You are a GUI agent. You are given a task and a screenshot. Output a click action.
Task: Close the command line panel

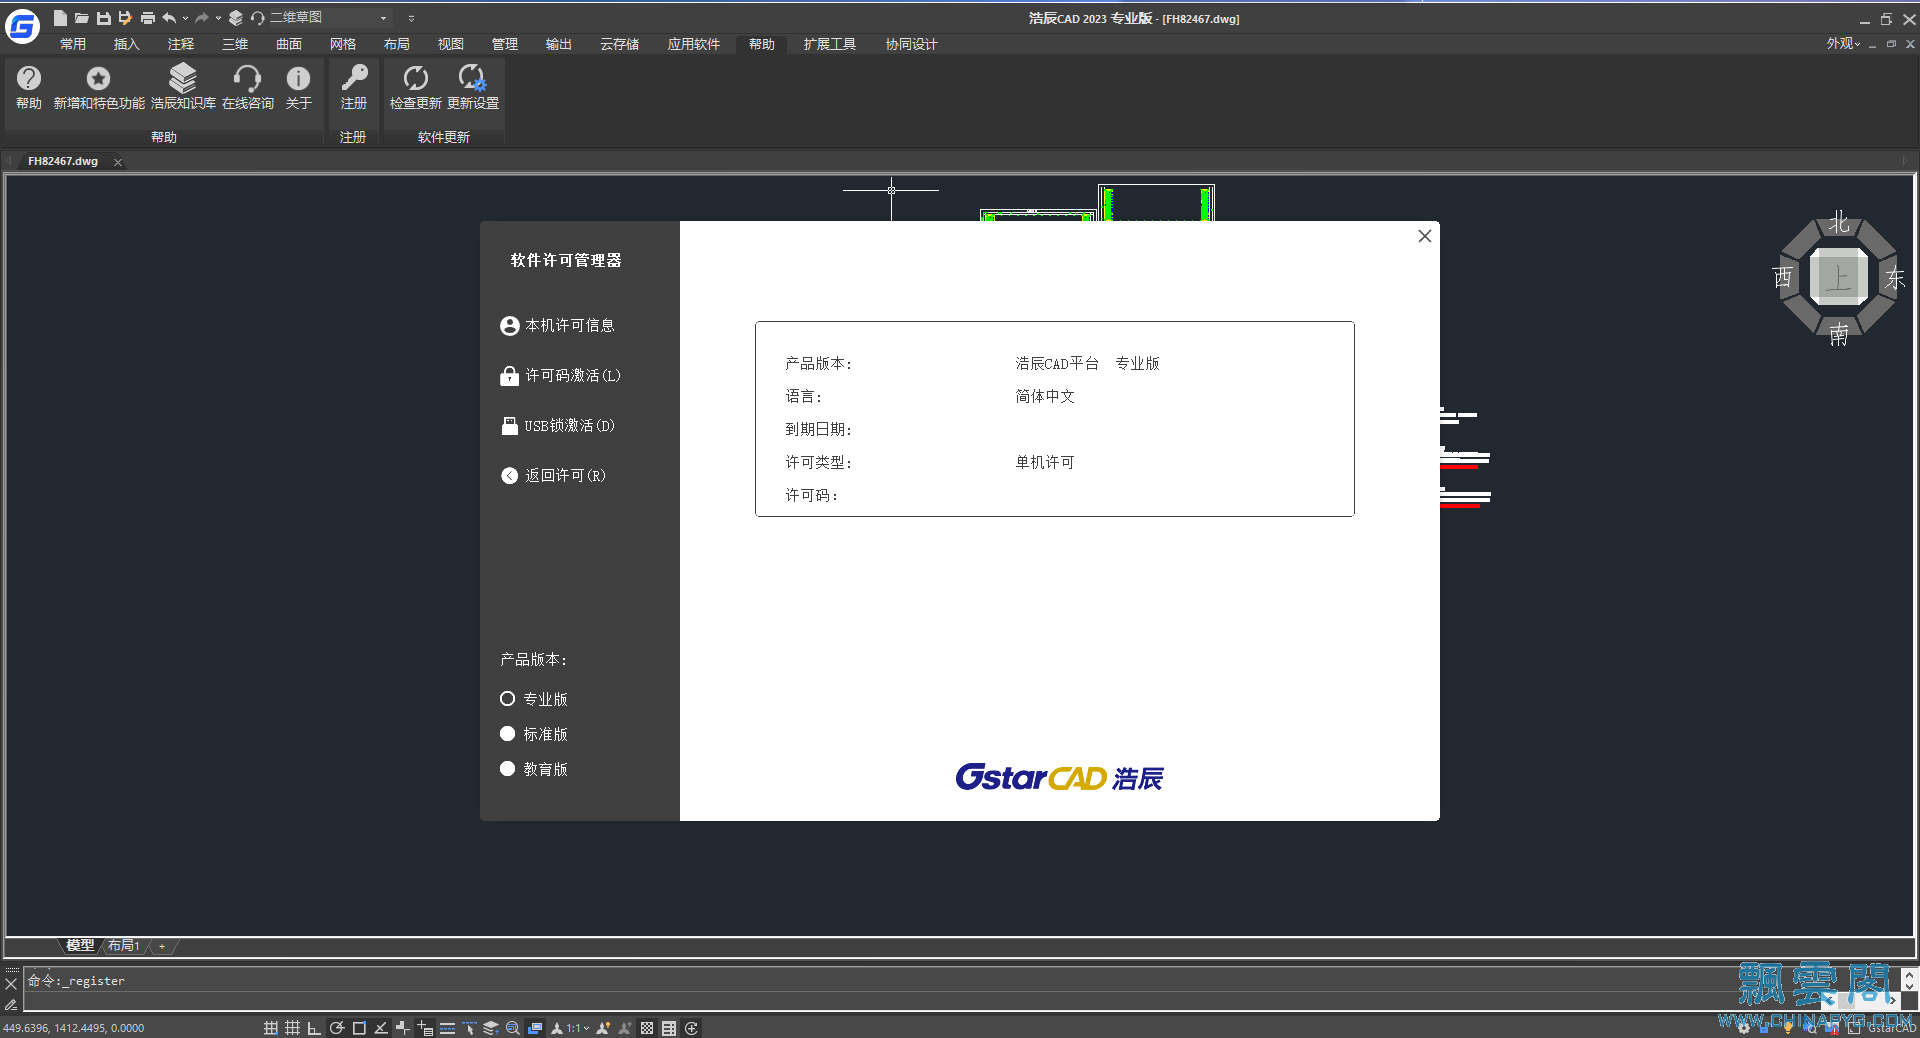11,984
